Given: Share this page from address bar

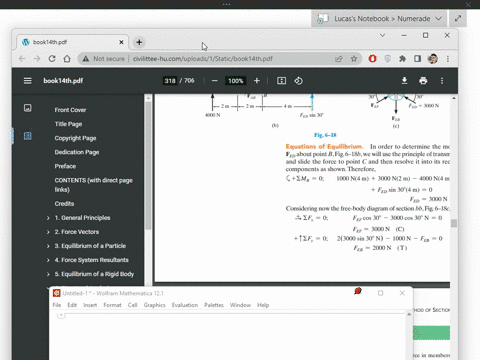Looking at the screenshot, I should (339, 59).
